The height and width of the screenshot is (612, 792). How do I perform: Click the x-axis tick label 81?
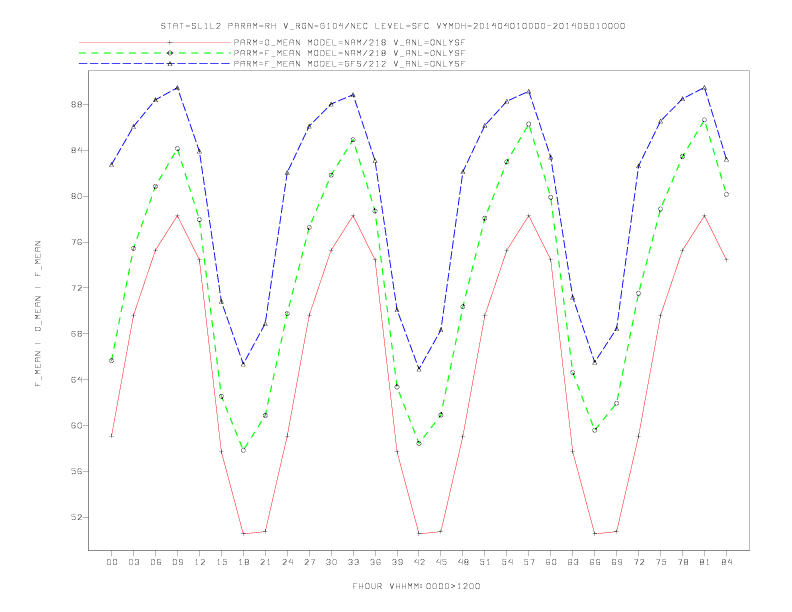tap(705, 562)
